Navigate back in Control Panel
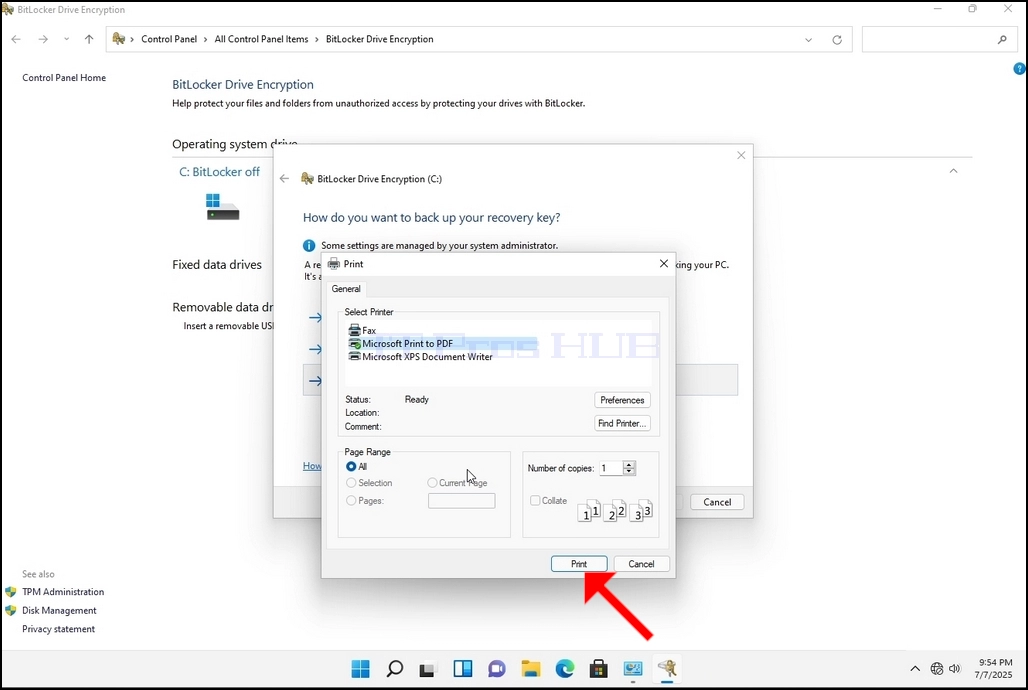This screenshot has height=690, width=1028. point(16,39)
